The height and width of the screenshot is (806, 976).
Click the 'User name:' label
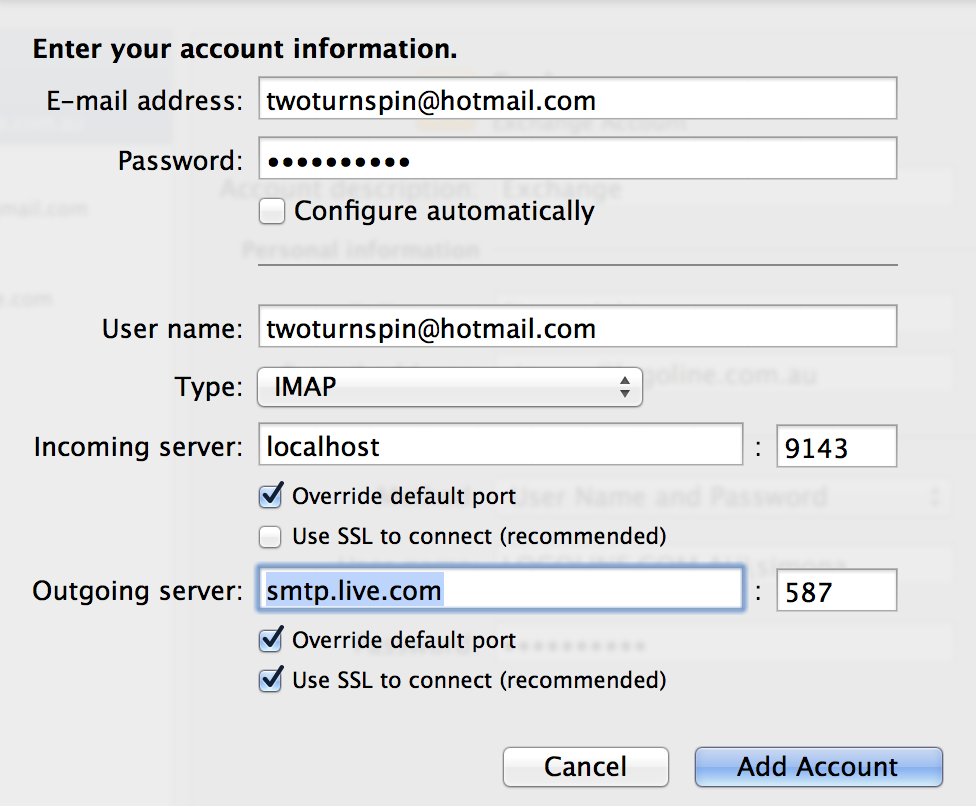172,329
